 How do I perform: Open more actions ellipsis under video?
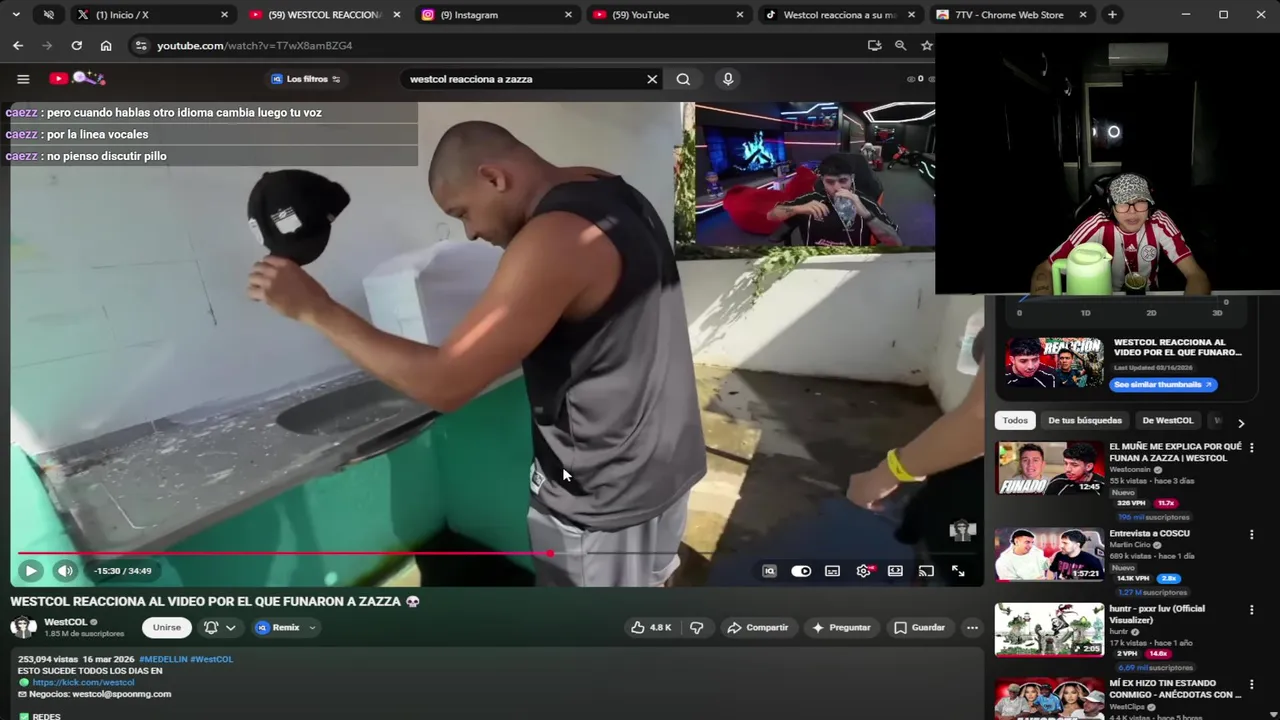coord(972,628)
